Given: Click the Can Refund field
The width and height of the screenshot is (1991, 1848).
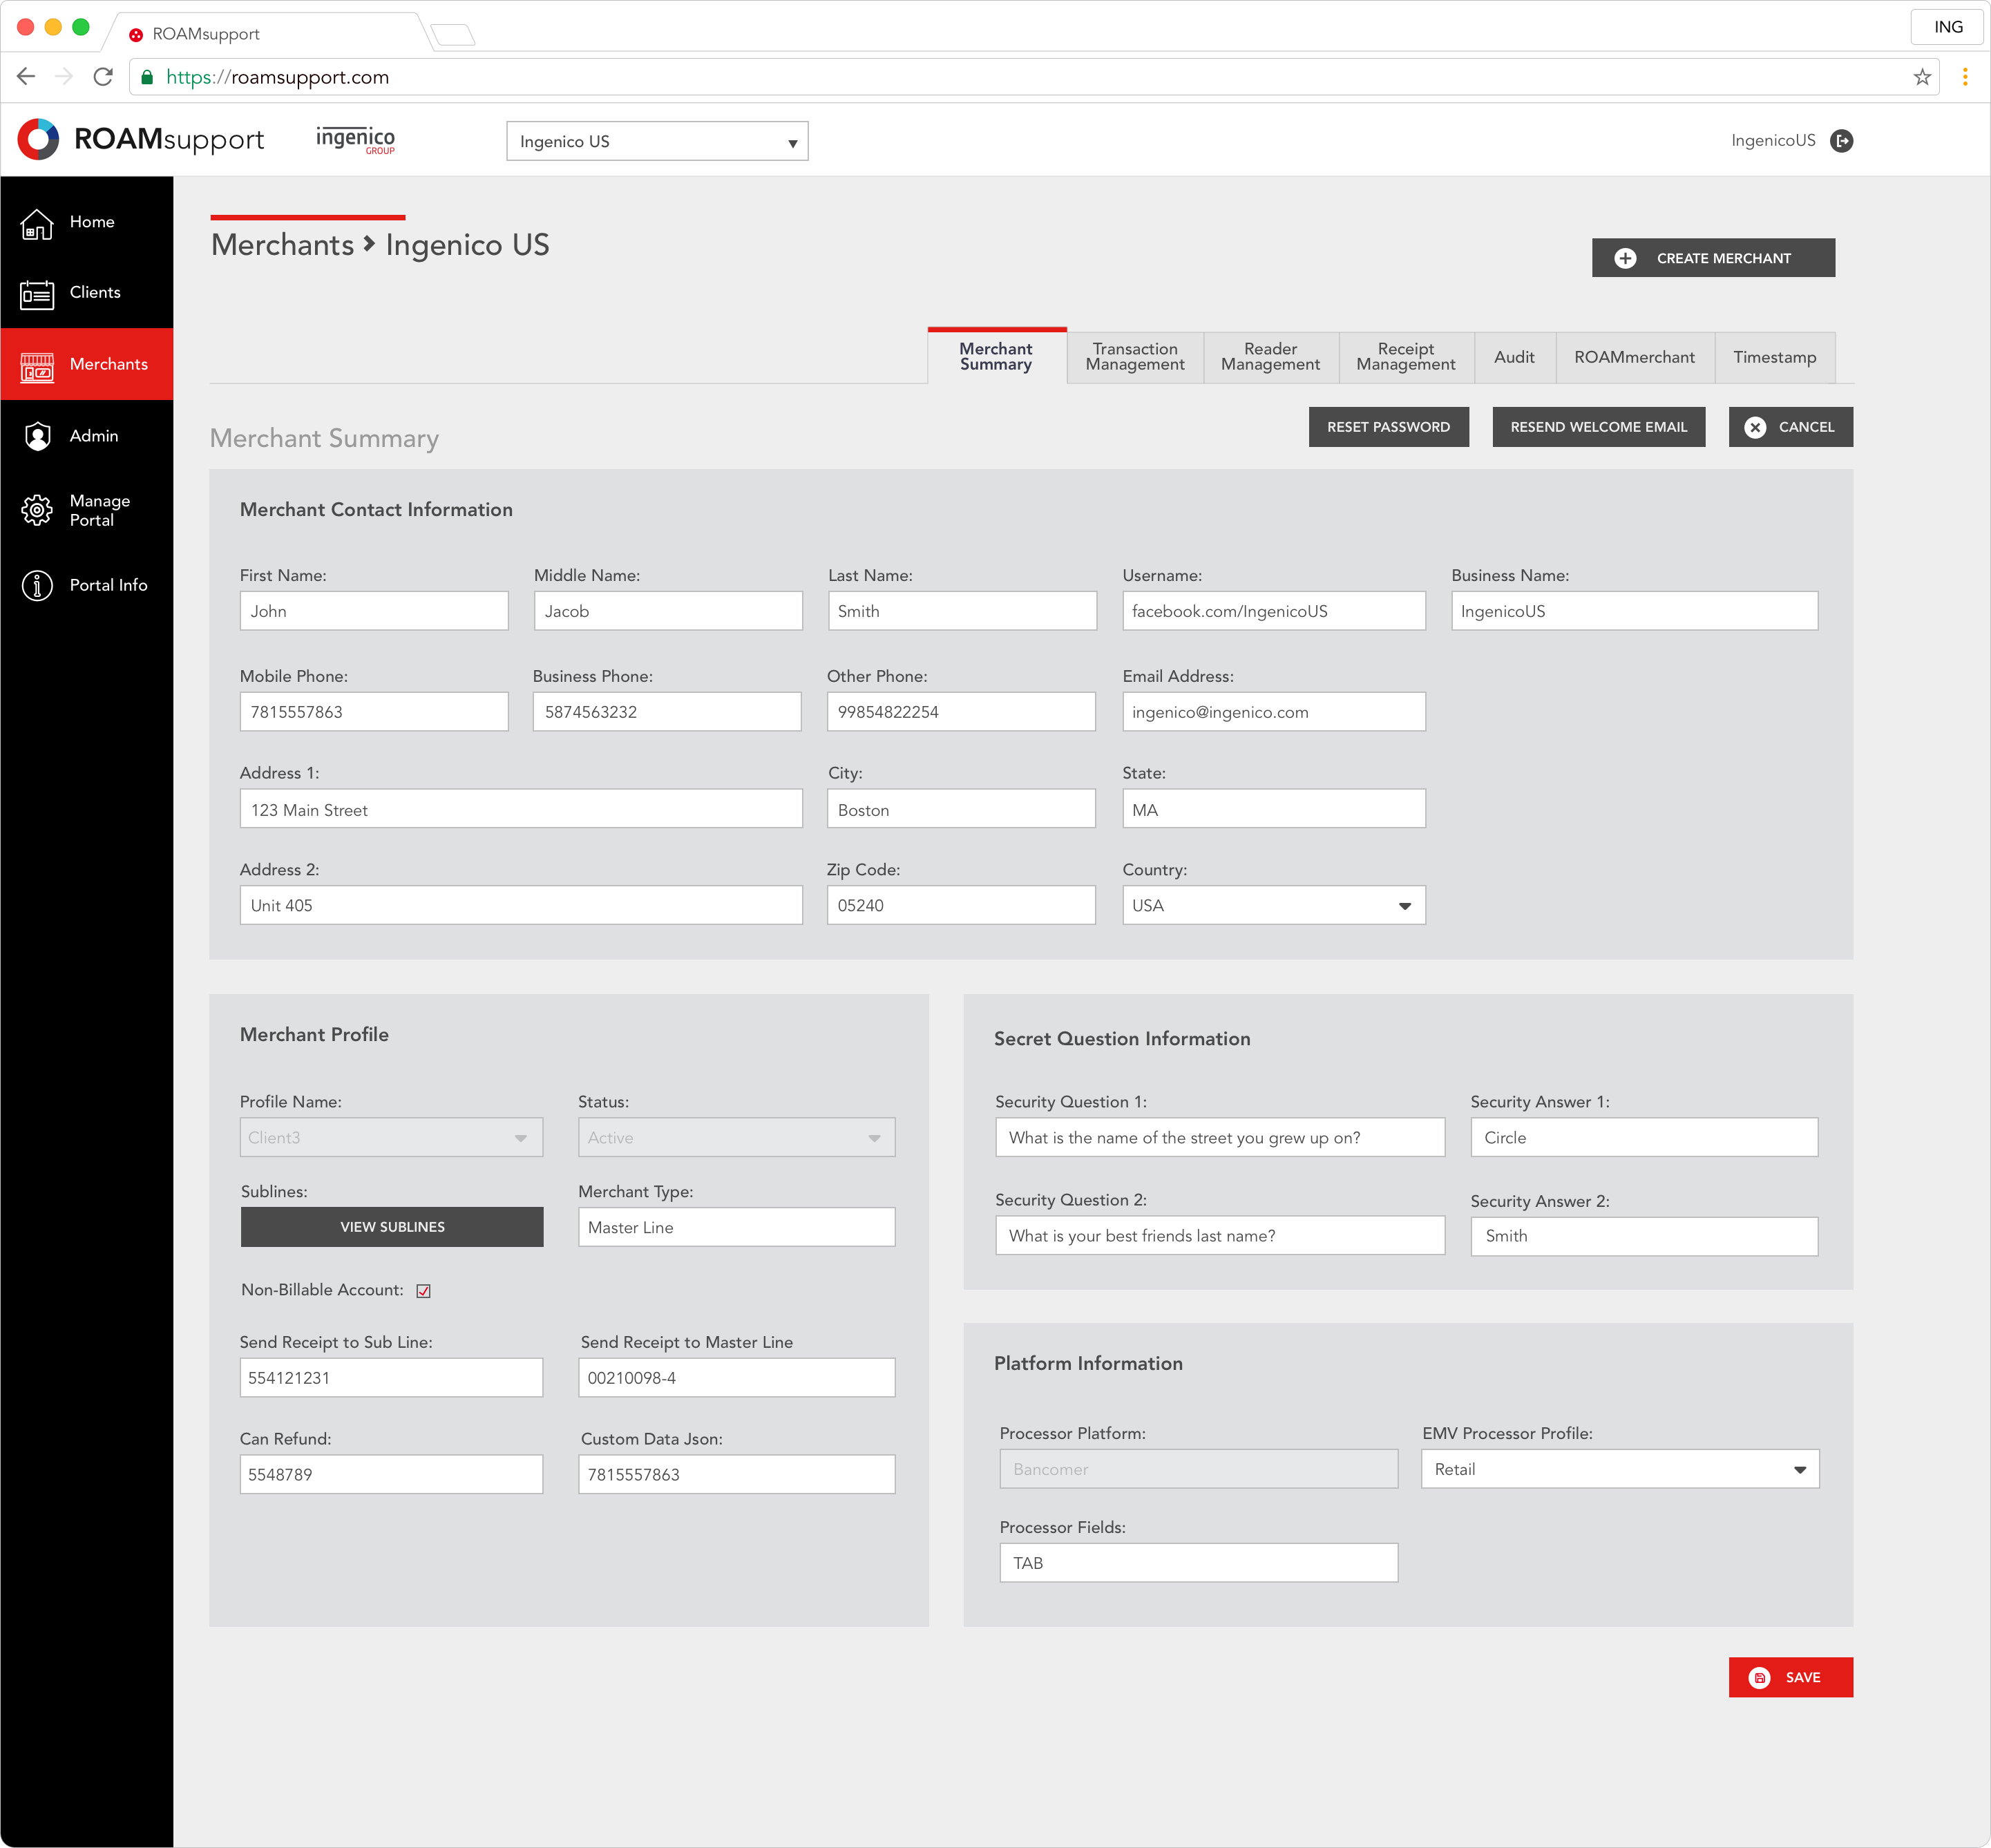Looking at the screenshot, I should coord(391,1474).
